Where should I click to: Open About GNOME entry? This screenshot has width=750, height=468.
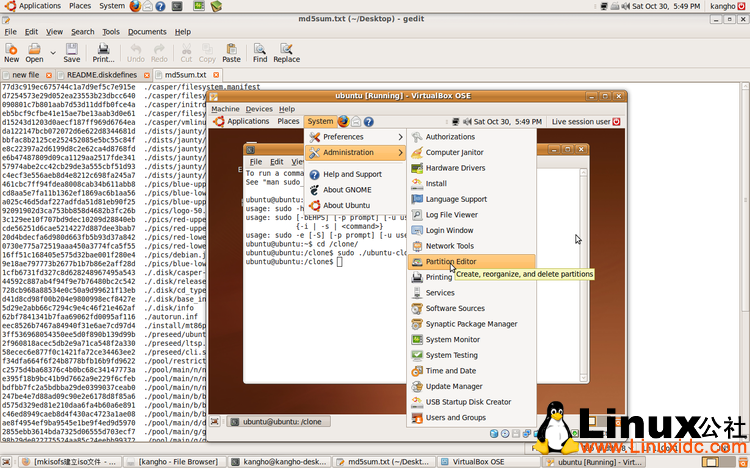(x=355, y=190)
